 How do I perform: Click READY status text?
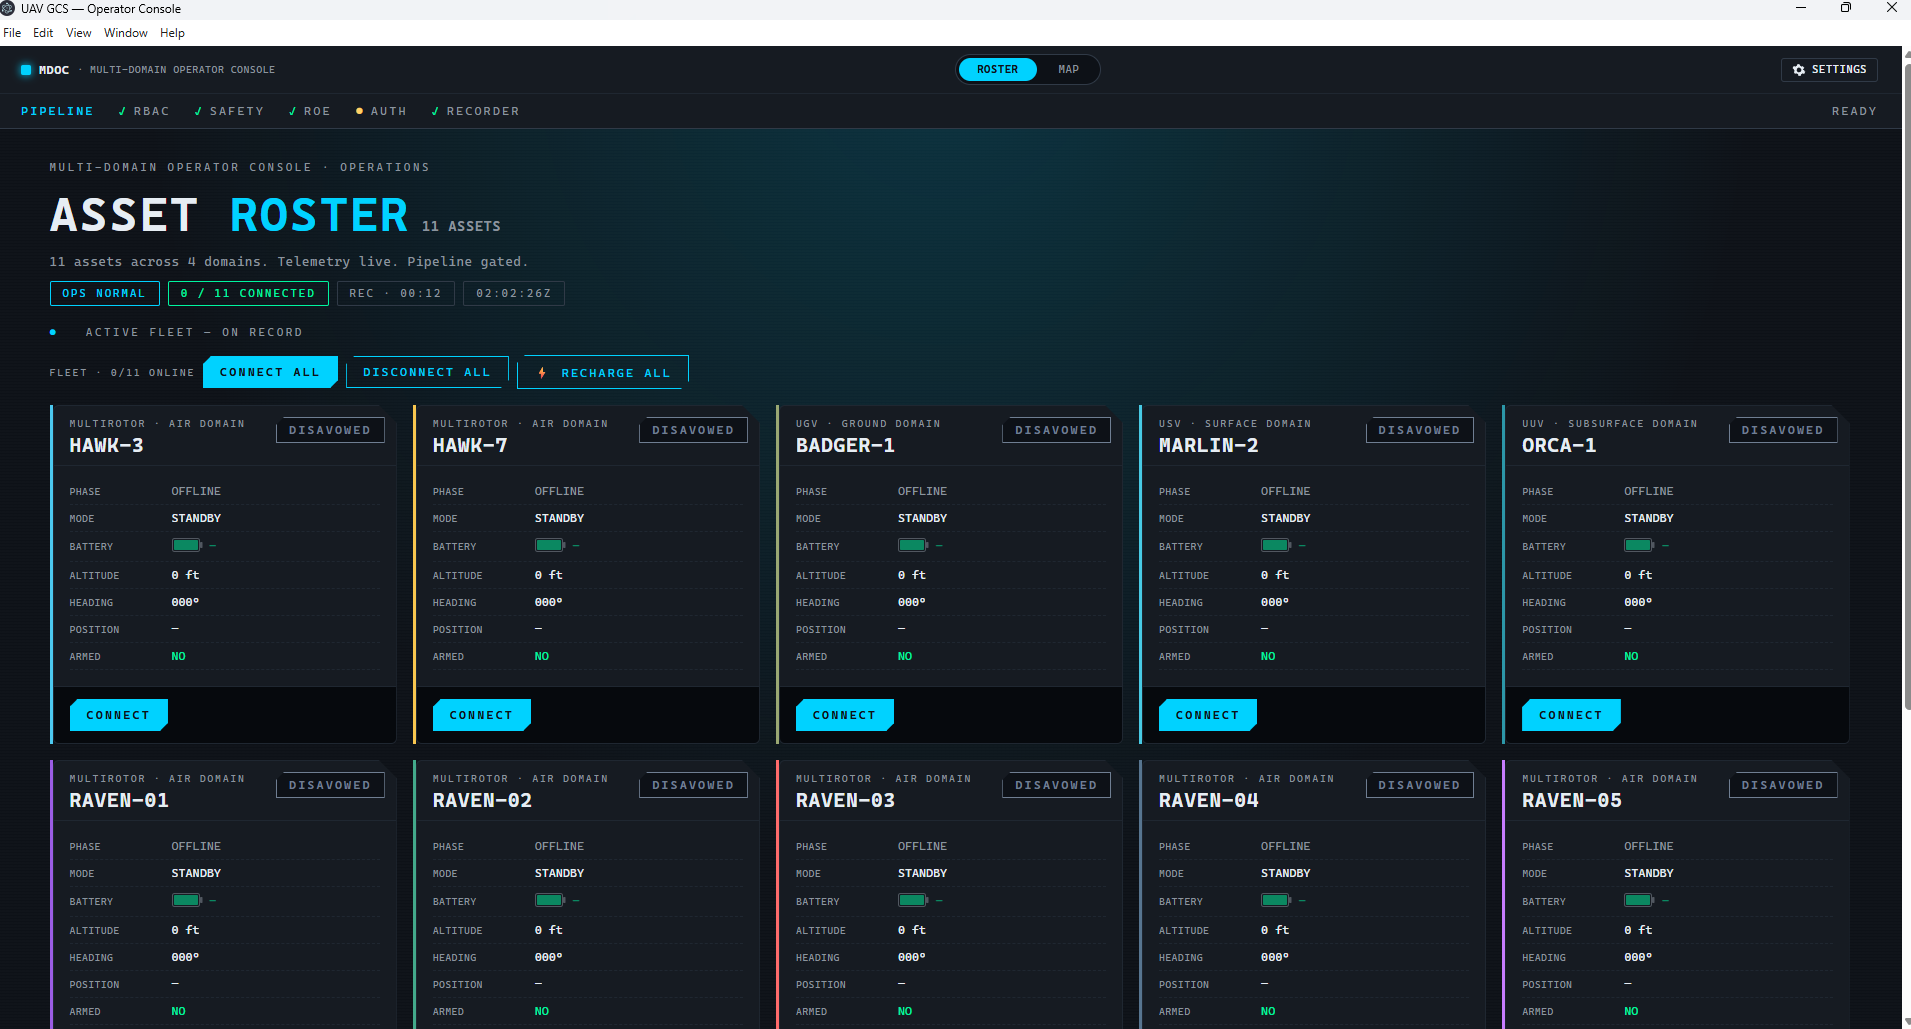tap(1854, 111)
